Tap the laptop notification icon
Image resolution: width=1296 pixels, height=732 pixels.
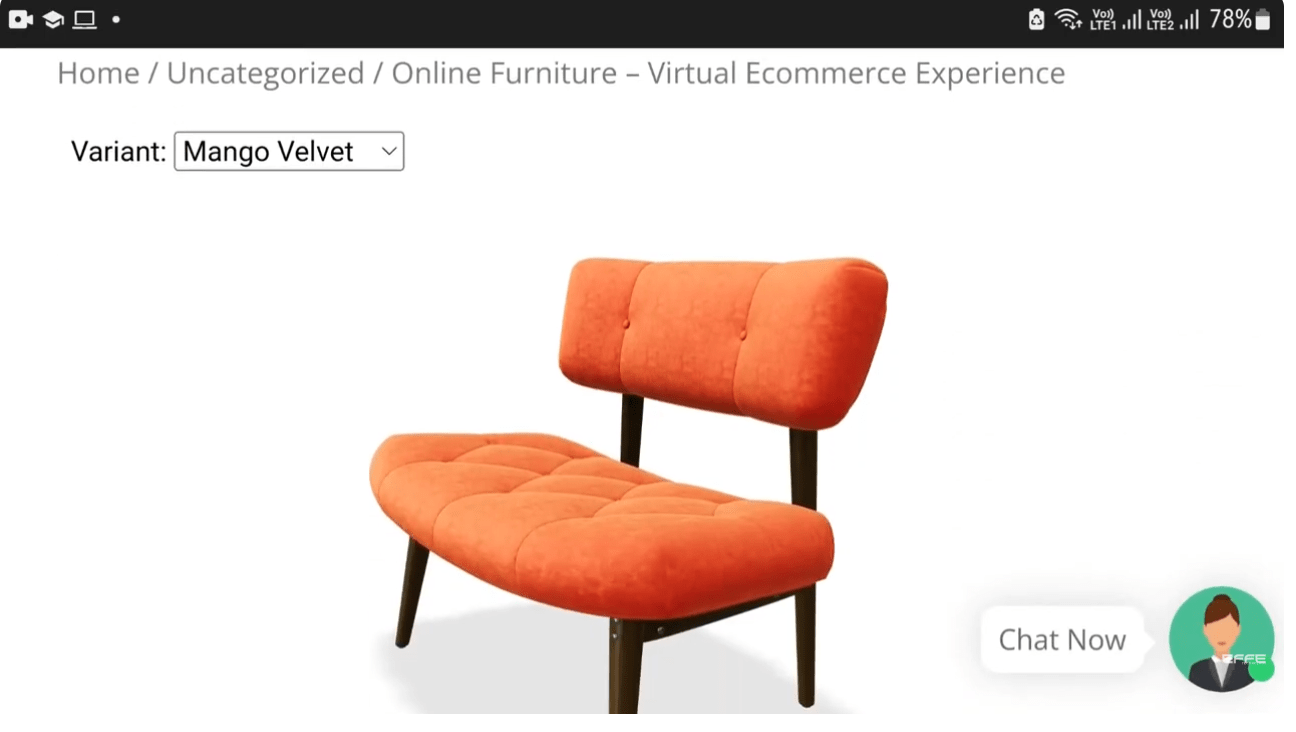85,19
